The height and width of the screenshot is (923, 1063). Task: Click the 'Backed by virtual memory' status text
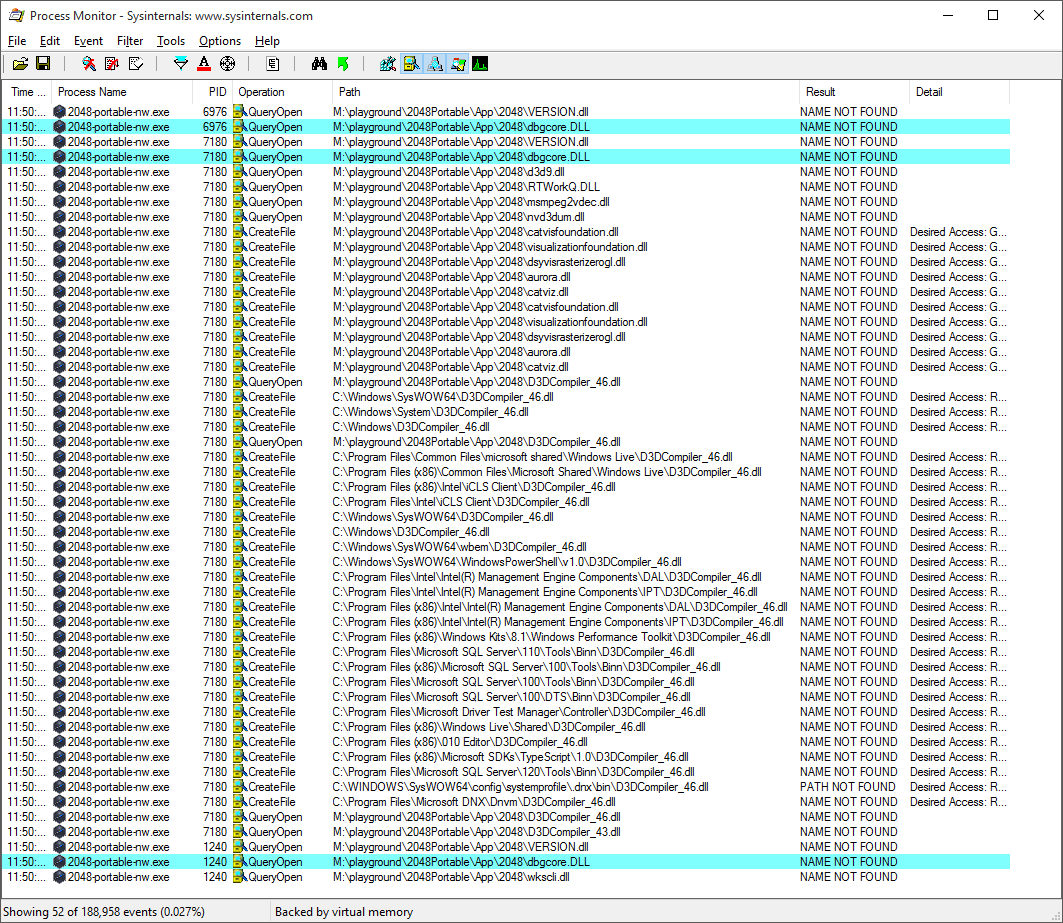coord(344,912)
